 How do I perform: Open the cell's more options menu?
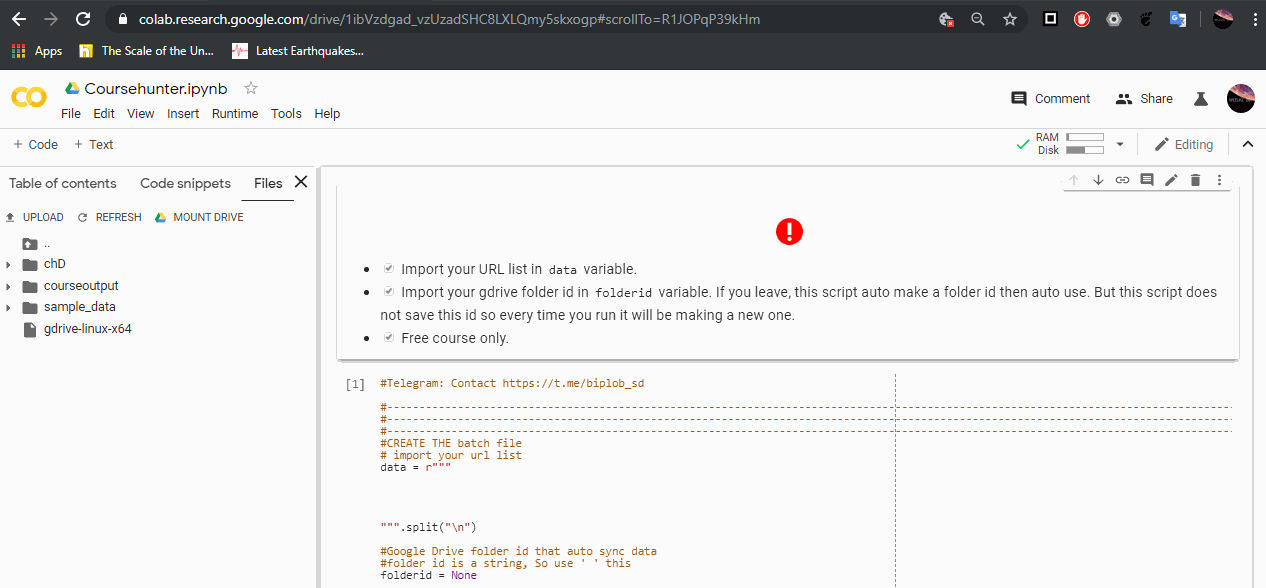(x=1219, y=180)
